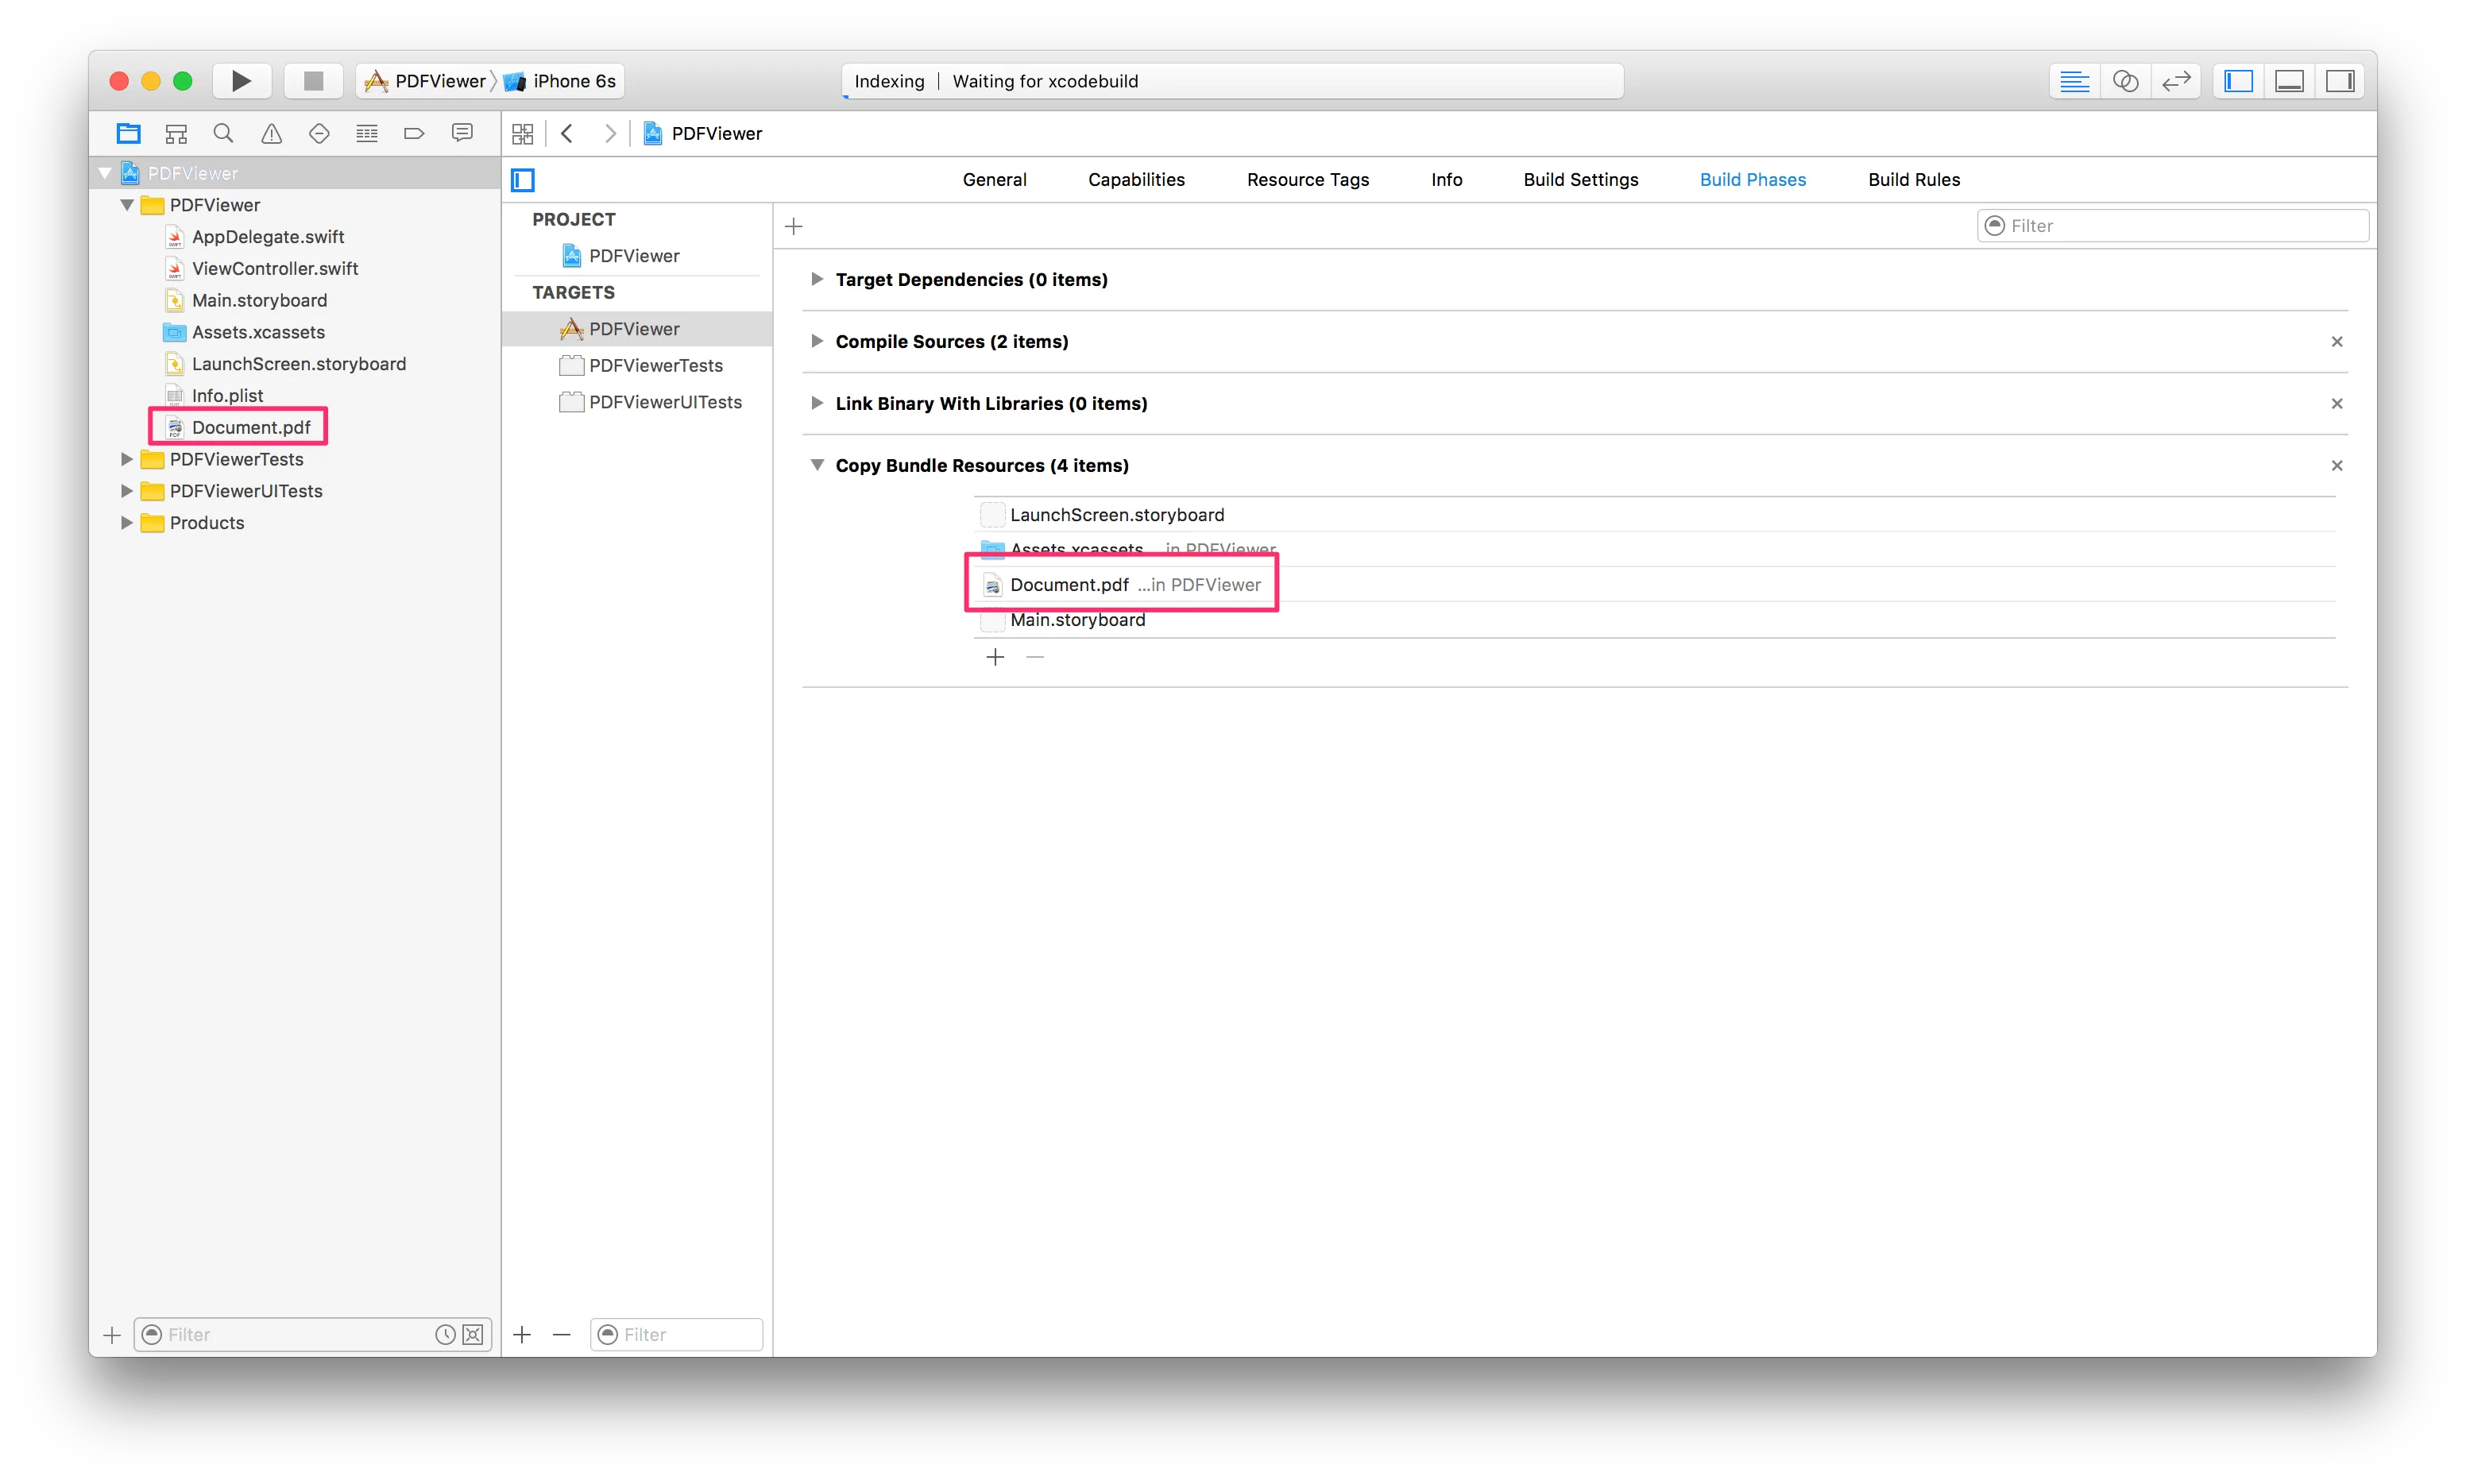This screenshot has width=2466, height=1484.
Task: Show the Breakpoint navigator
Action: coord(414,133)
